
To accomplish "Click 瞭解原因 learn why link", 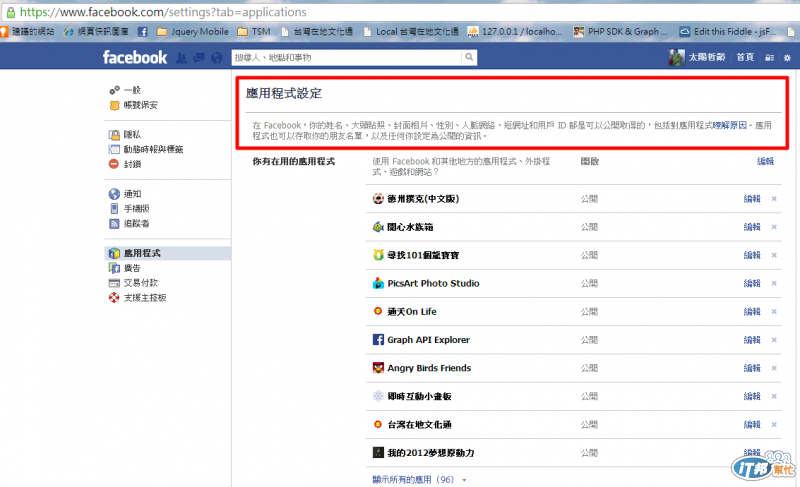I will tap(730, 125).
